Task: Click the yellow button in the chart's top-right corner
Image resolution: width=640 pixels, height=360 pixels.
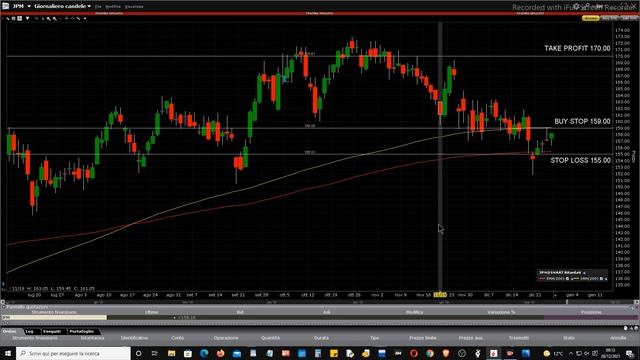Action: click(590, 18)
